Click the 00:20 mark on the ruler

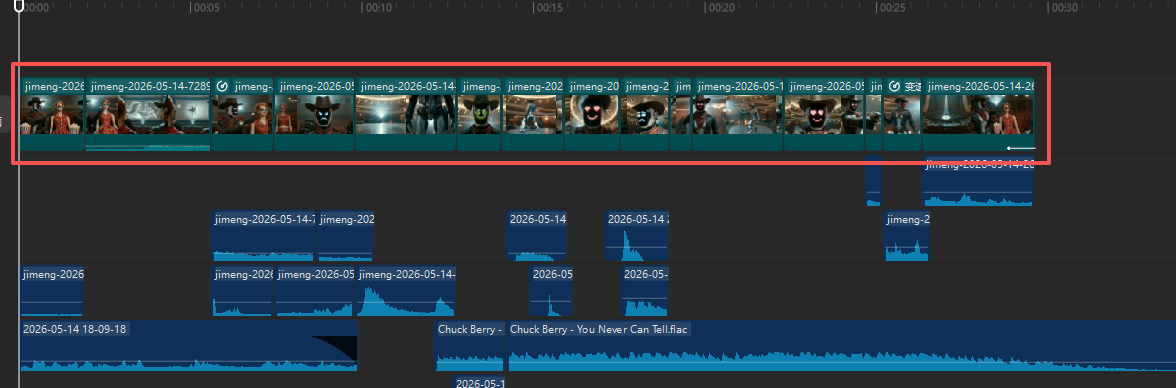pyautogui.click(x=721, y=8)
